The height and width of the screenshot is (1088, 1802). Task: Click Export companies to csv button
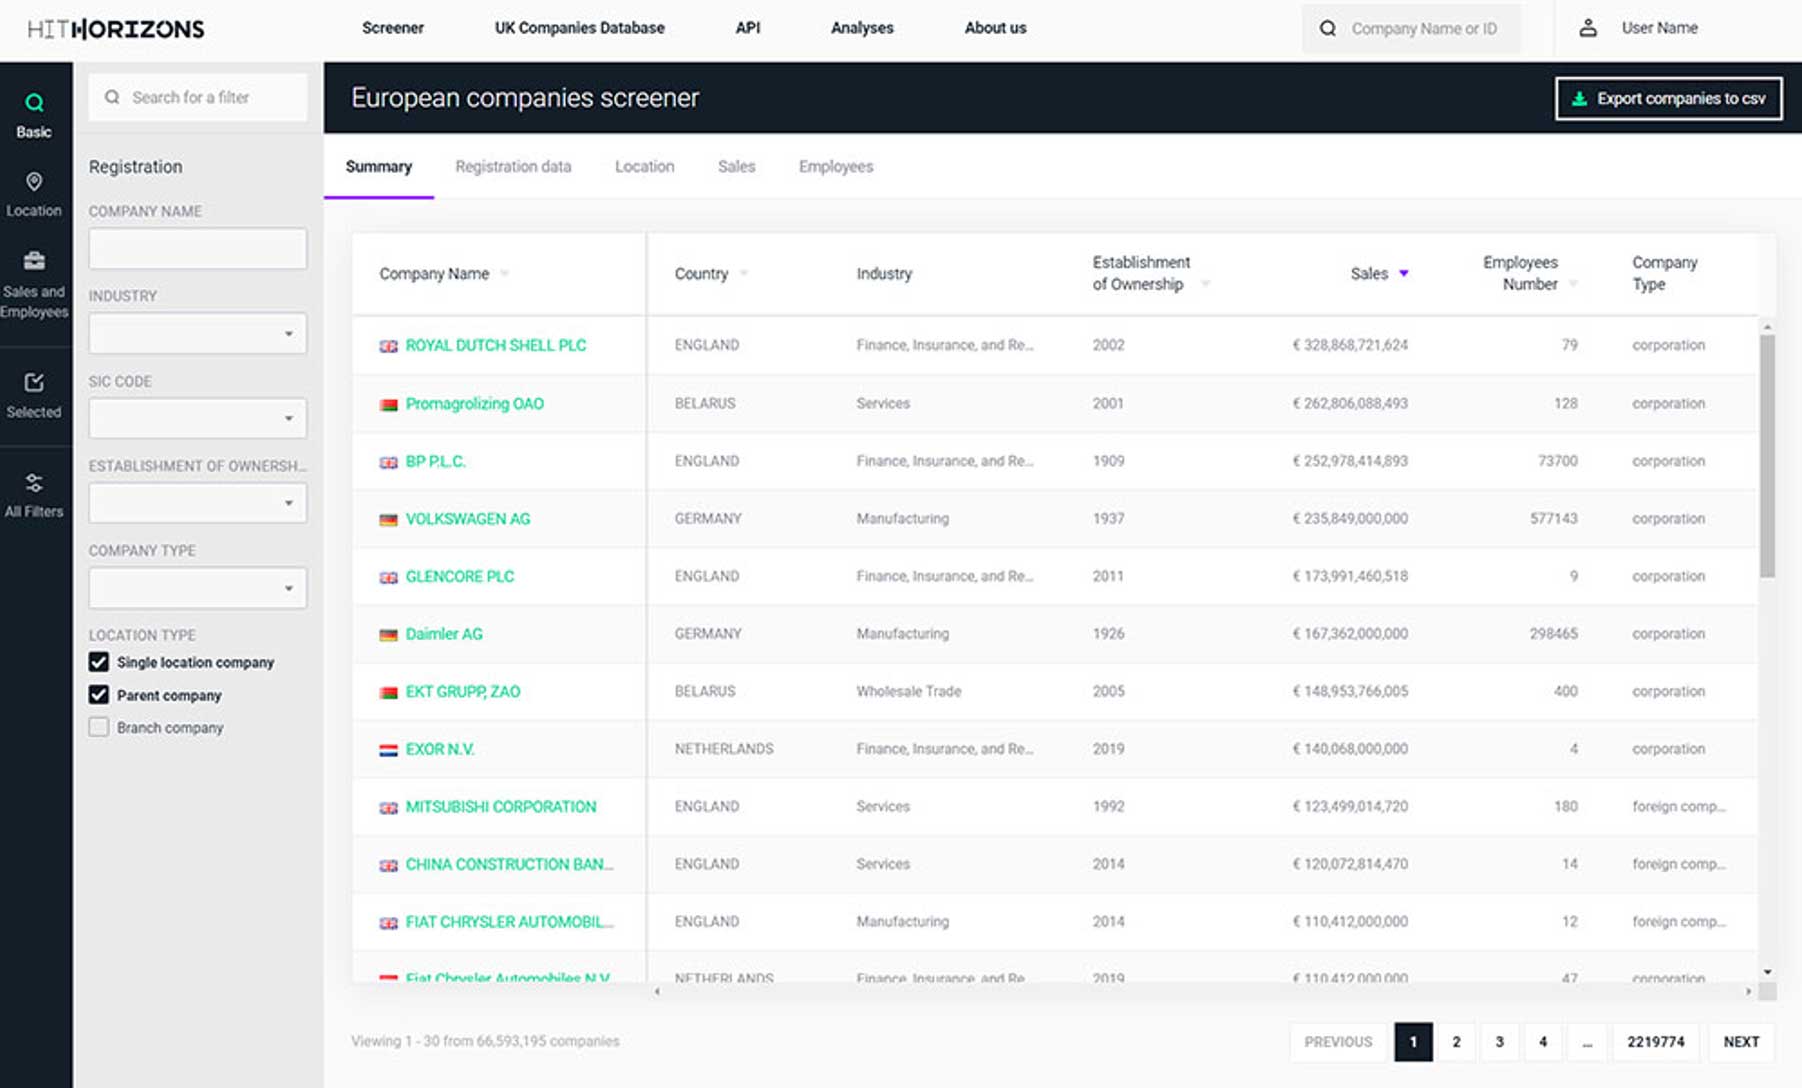pos(1668,98)
